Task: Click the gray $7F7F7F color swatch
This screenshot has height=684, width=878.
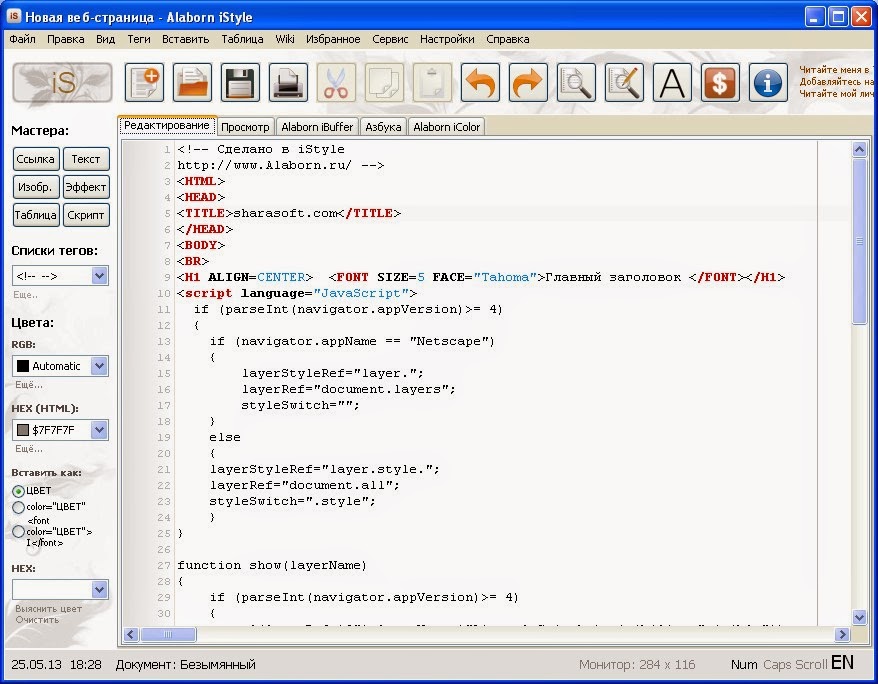Action: click(x=23, y=430)
